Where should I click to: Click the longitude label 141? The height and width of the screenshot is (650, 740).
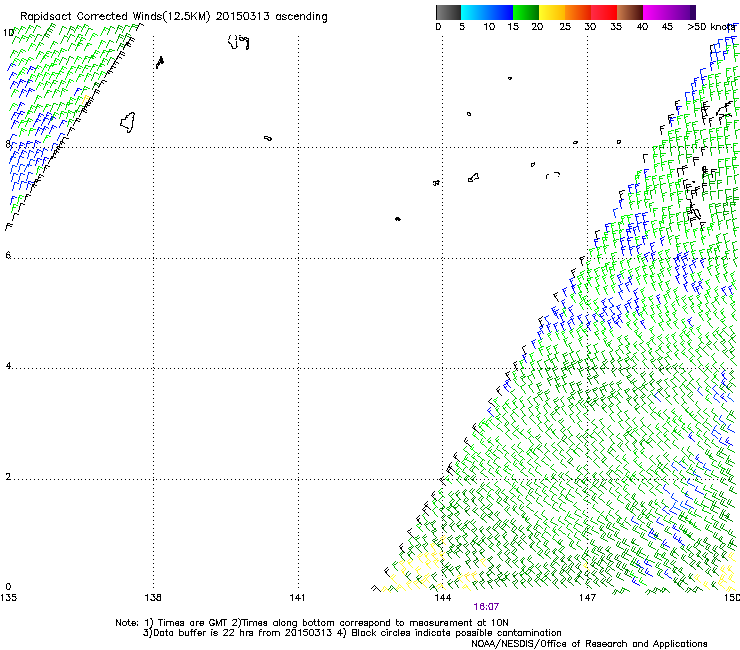point(297,598)
